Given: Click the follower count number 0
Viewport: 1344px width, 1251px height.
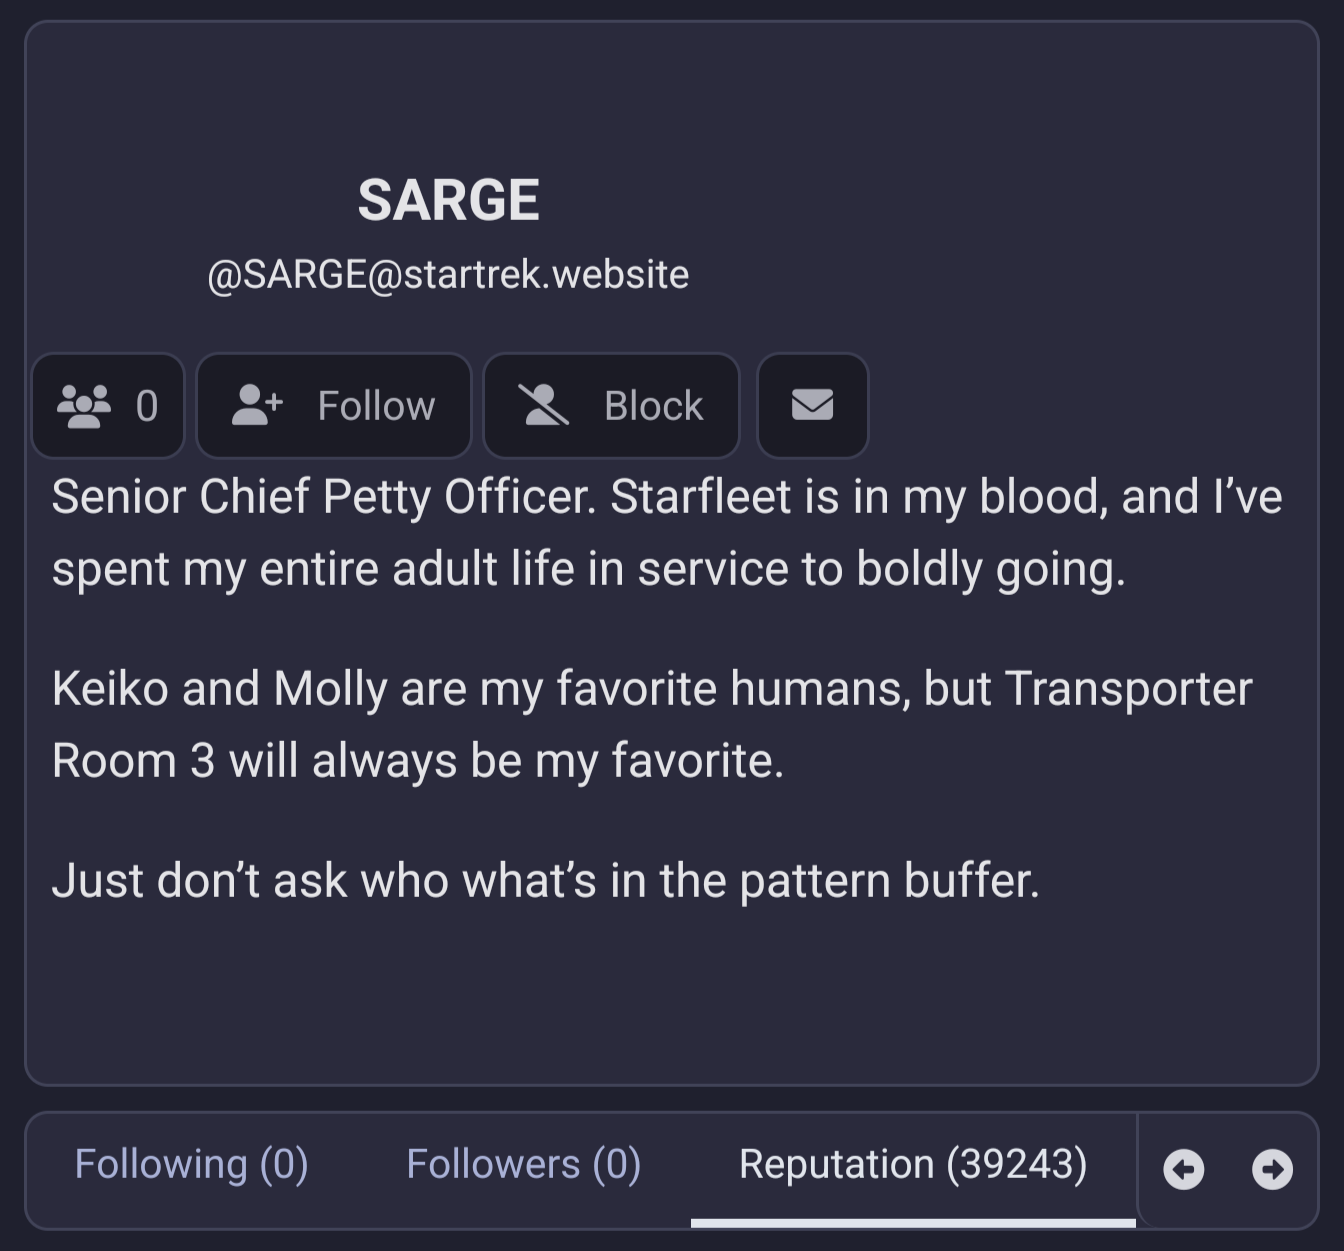Looking at the screenshot, I should coord(147,406).
